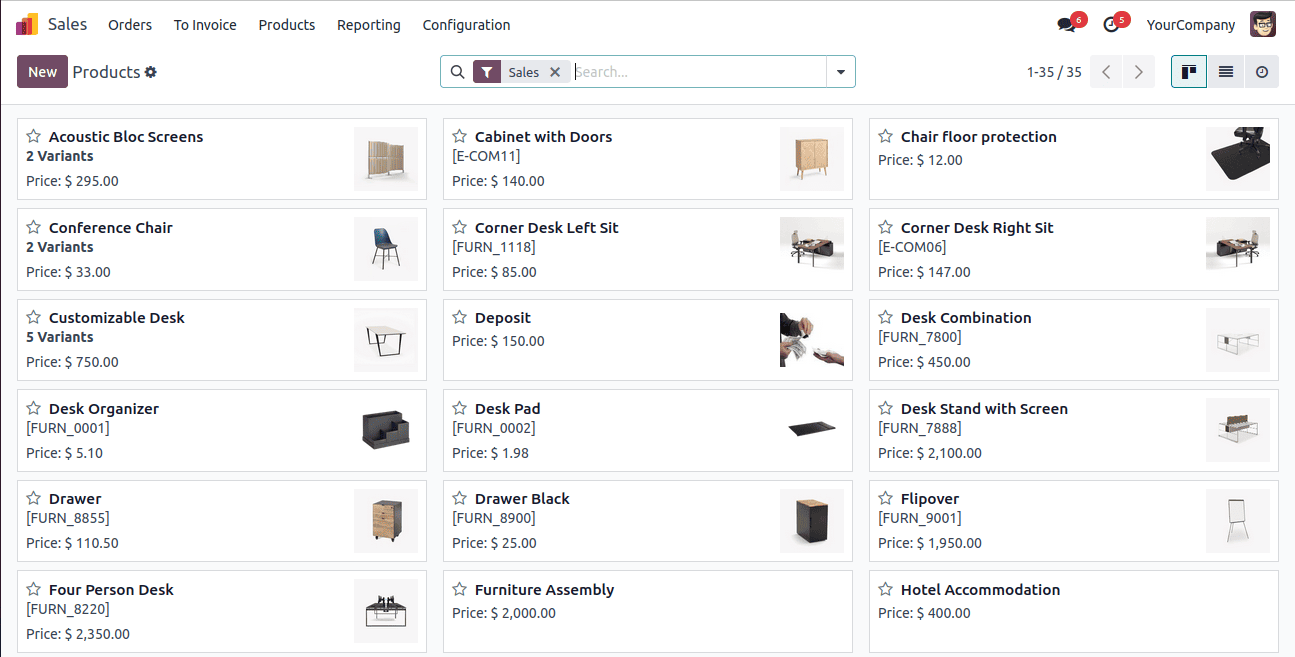Select the kanban view icon
This screenshot has height=657, width=1295.
tap(1189, 72)
